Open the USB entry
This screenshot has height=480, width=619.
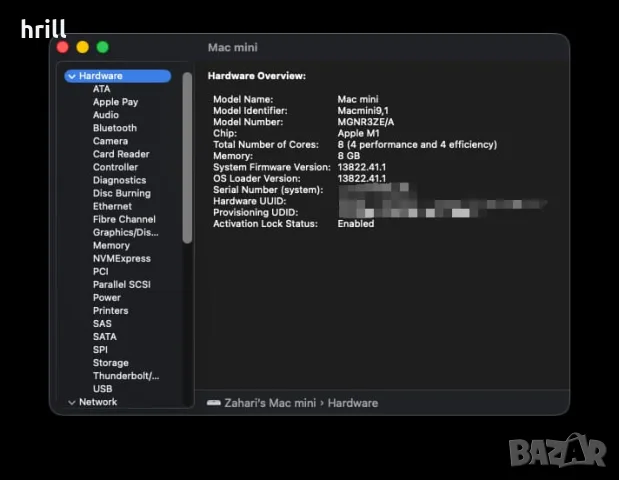(x=102, y=389)
